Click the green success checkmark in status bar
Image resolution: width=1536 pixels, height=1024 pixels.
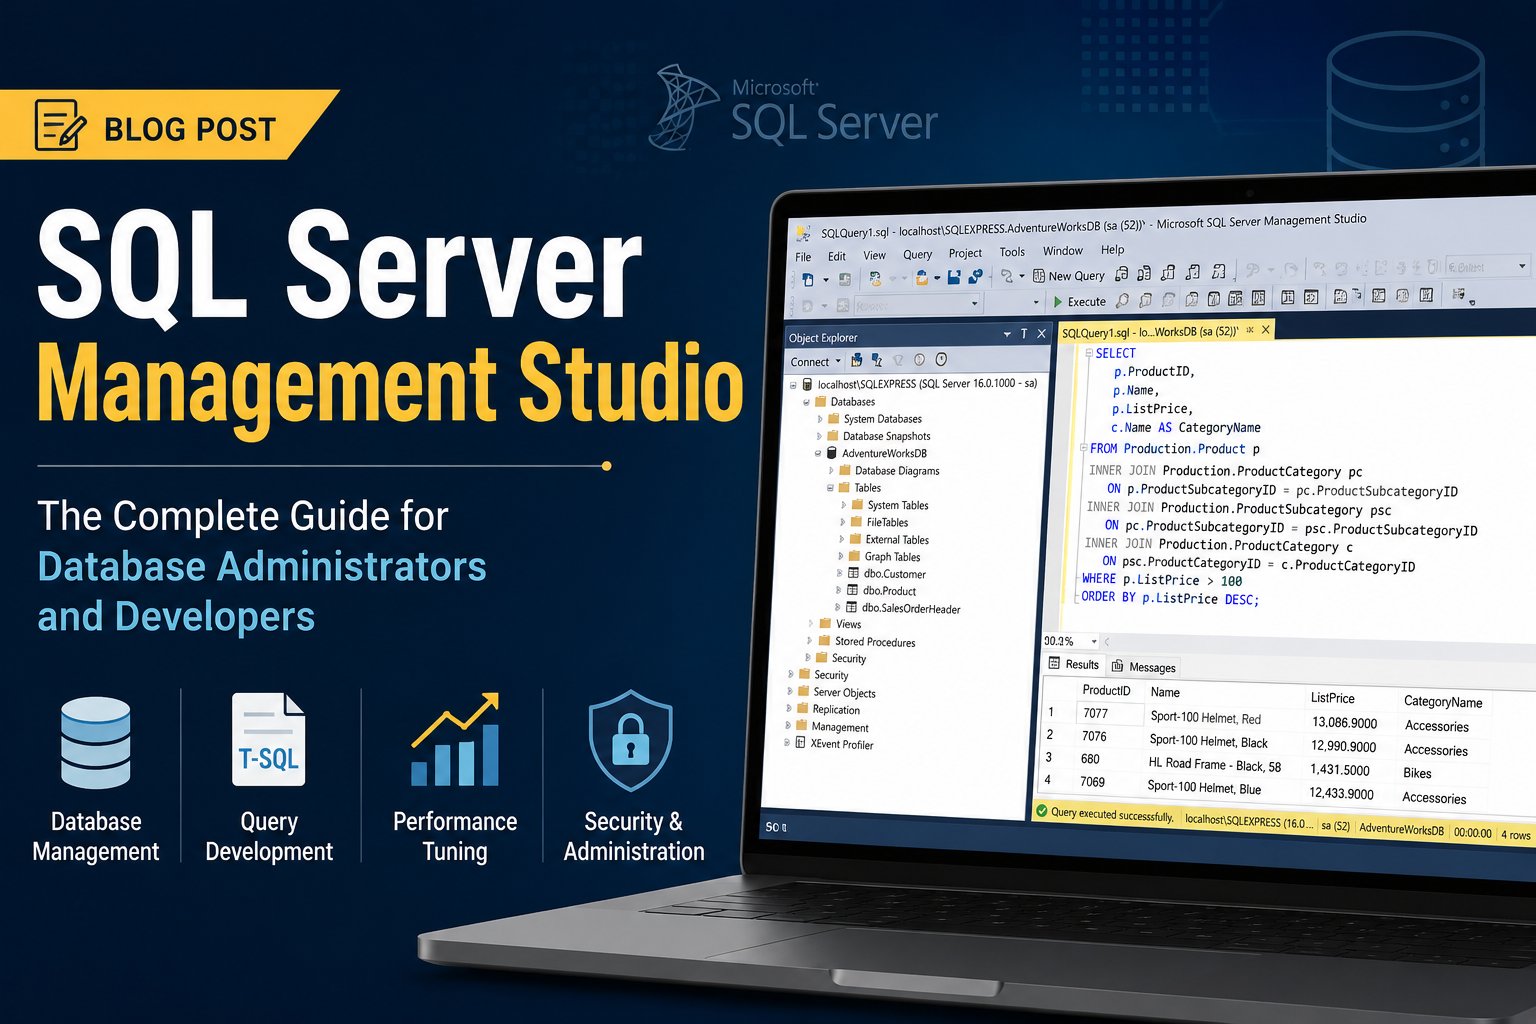click(1041, 811)
